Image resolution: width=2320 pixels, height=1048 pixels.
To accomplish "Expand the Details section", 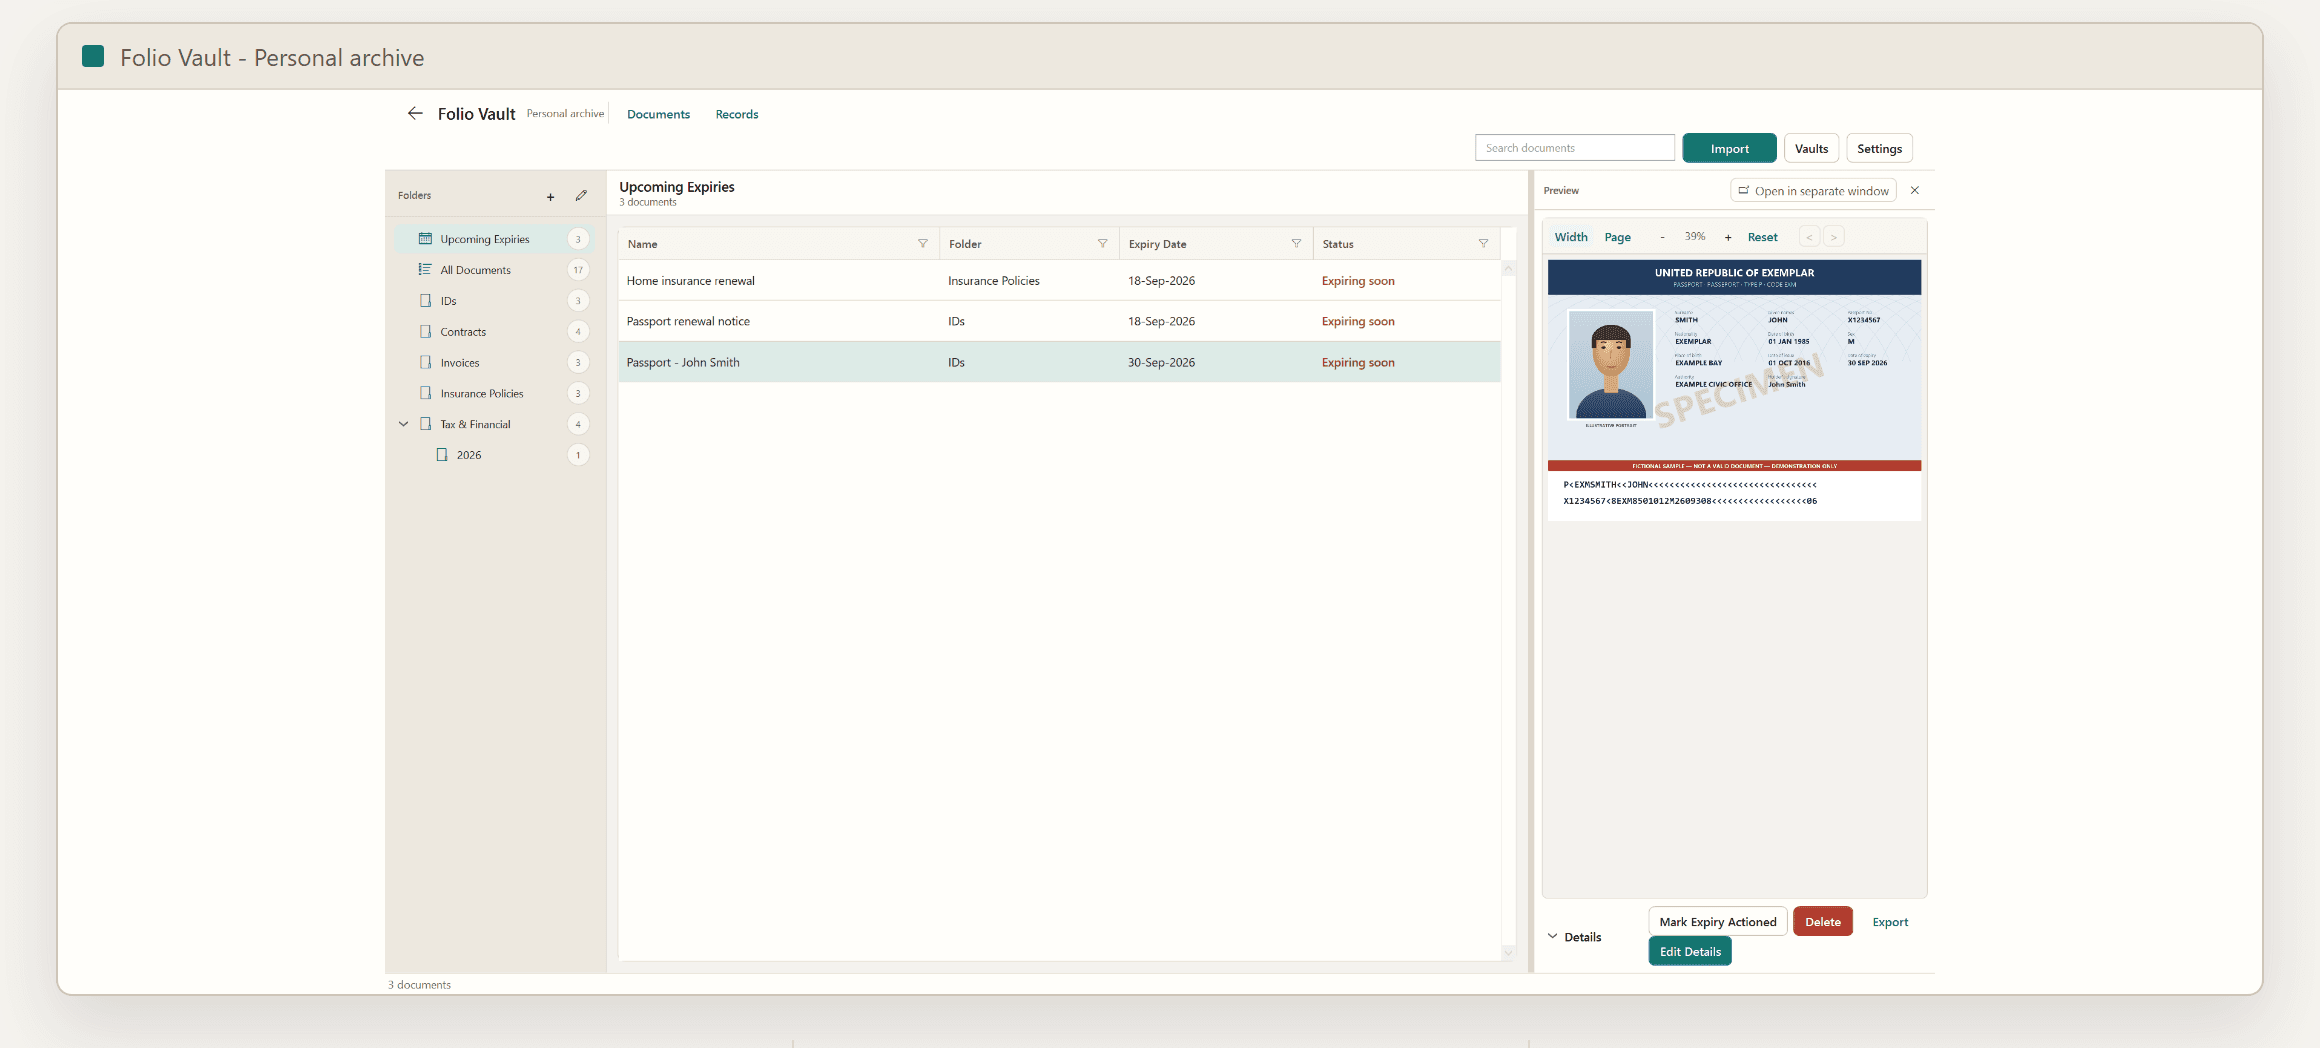I will pos(1553,937).
